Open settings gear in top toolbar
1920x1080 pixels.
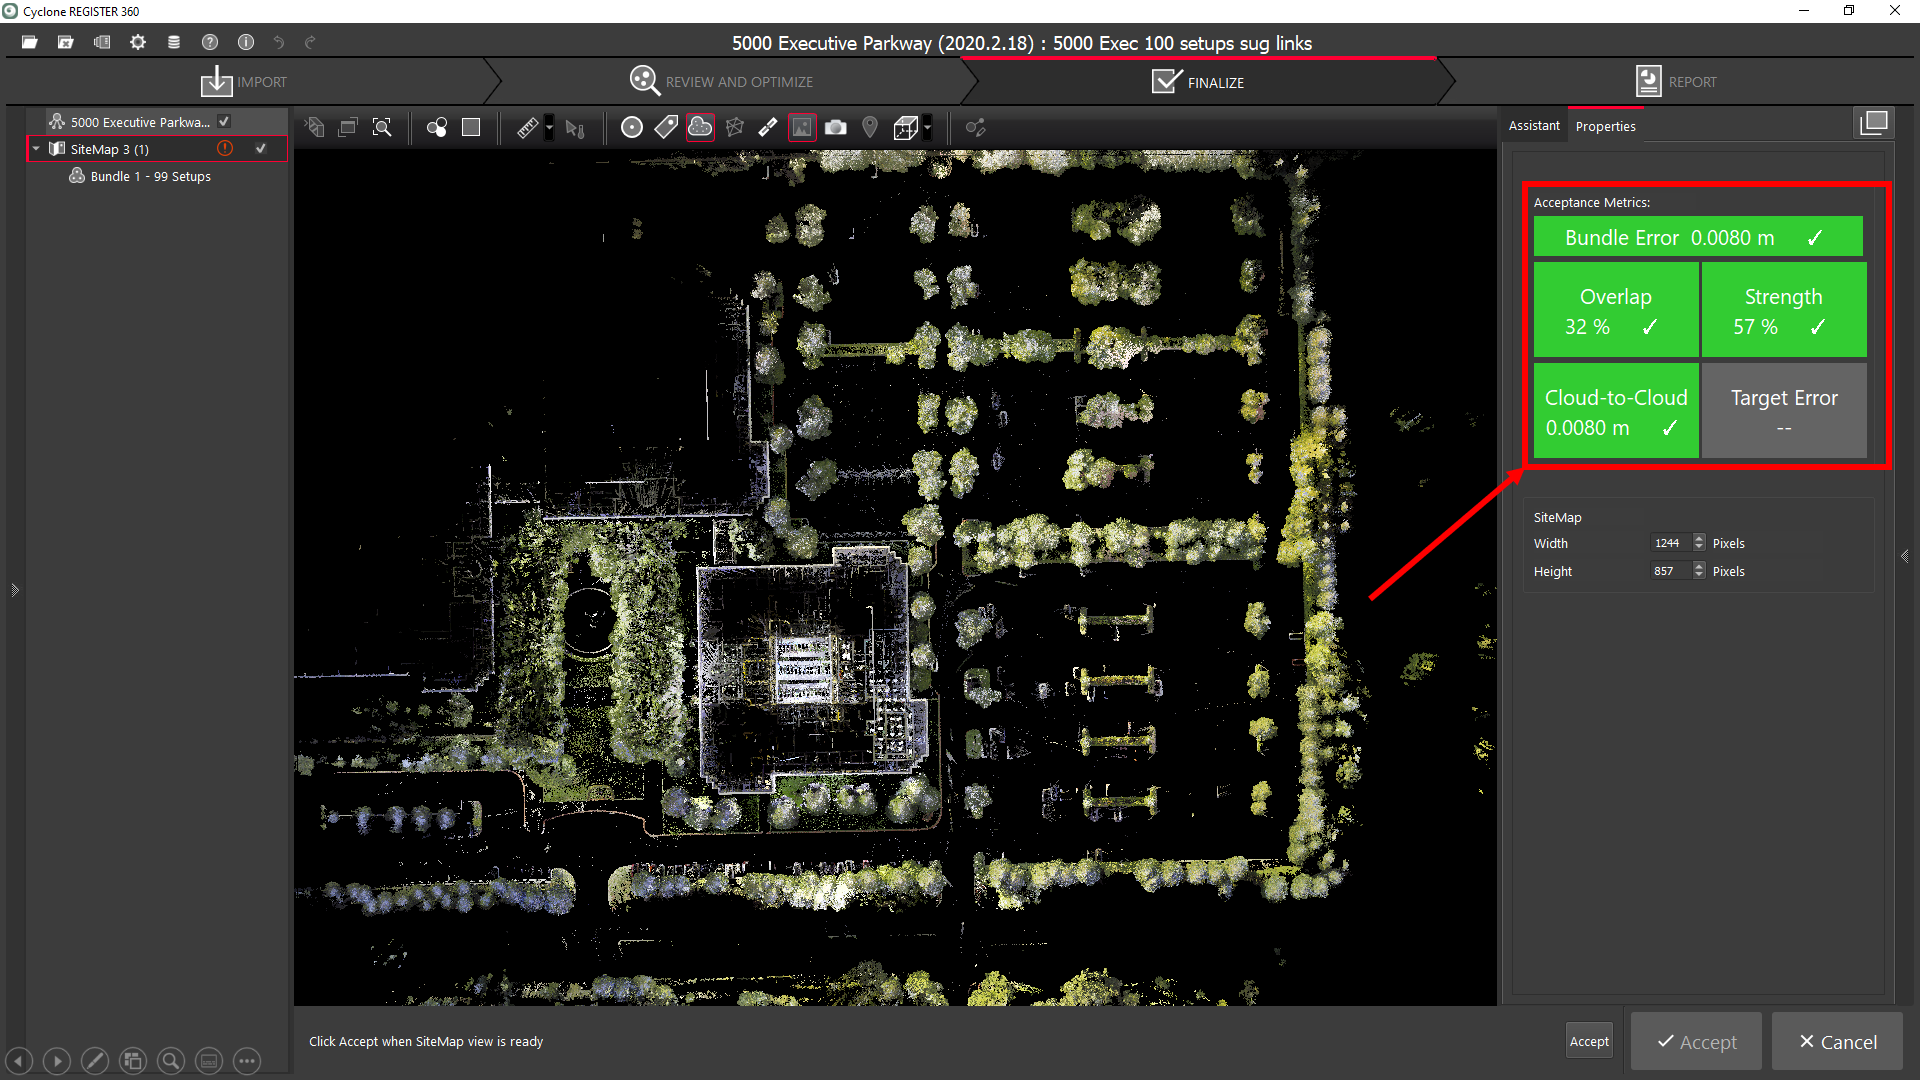pyautogui.click(x=138, y=42)
